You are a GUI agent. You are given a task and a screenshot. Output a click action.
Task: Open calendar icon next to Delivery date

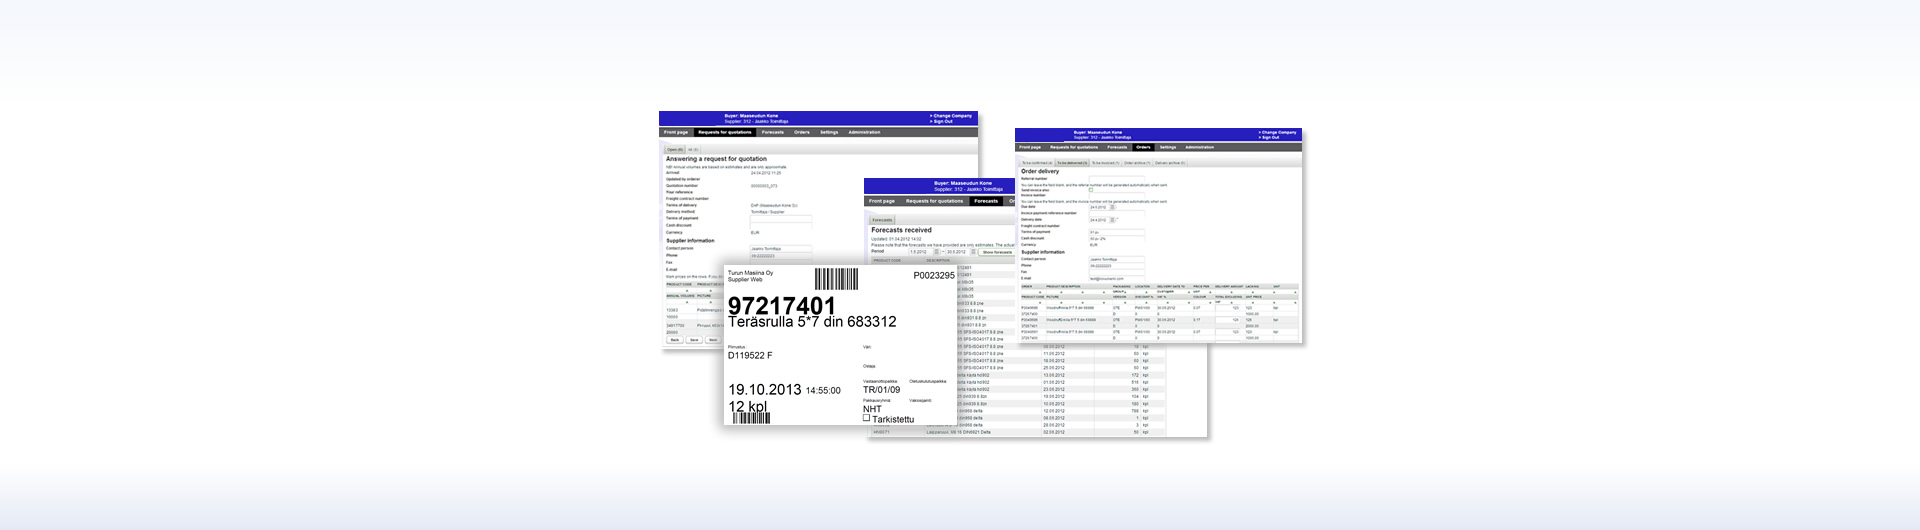(x=1113, y=220)
